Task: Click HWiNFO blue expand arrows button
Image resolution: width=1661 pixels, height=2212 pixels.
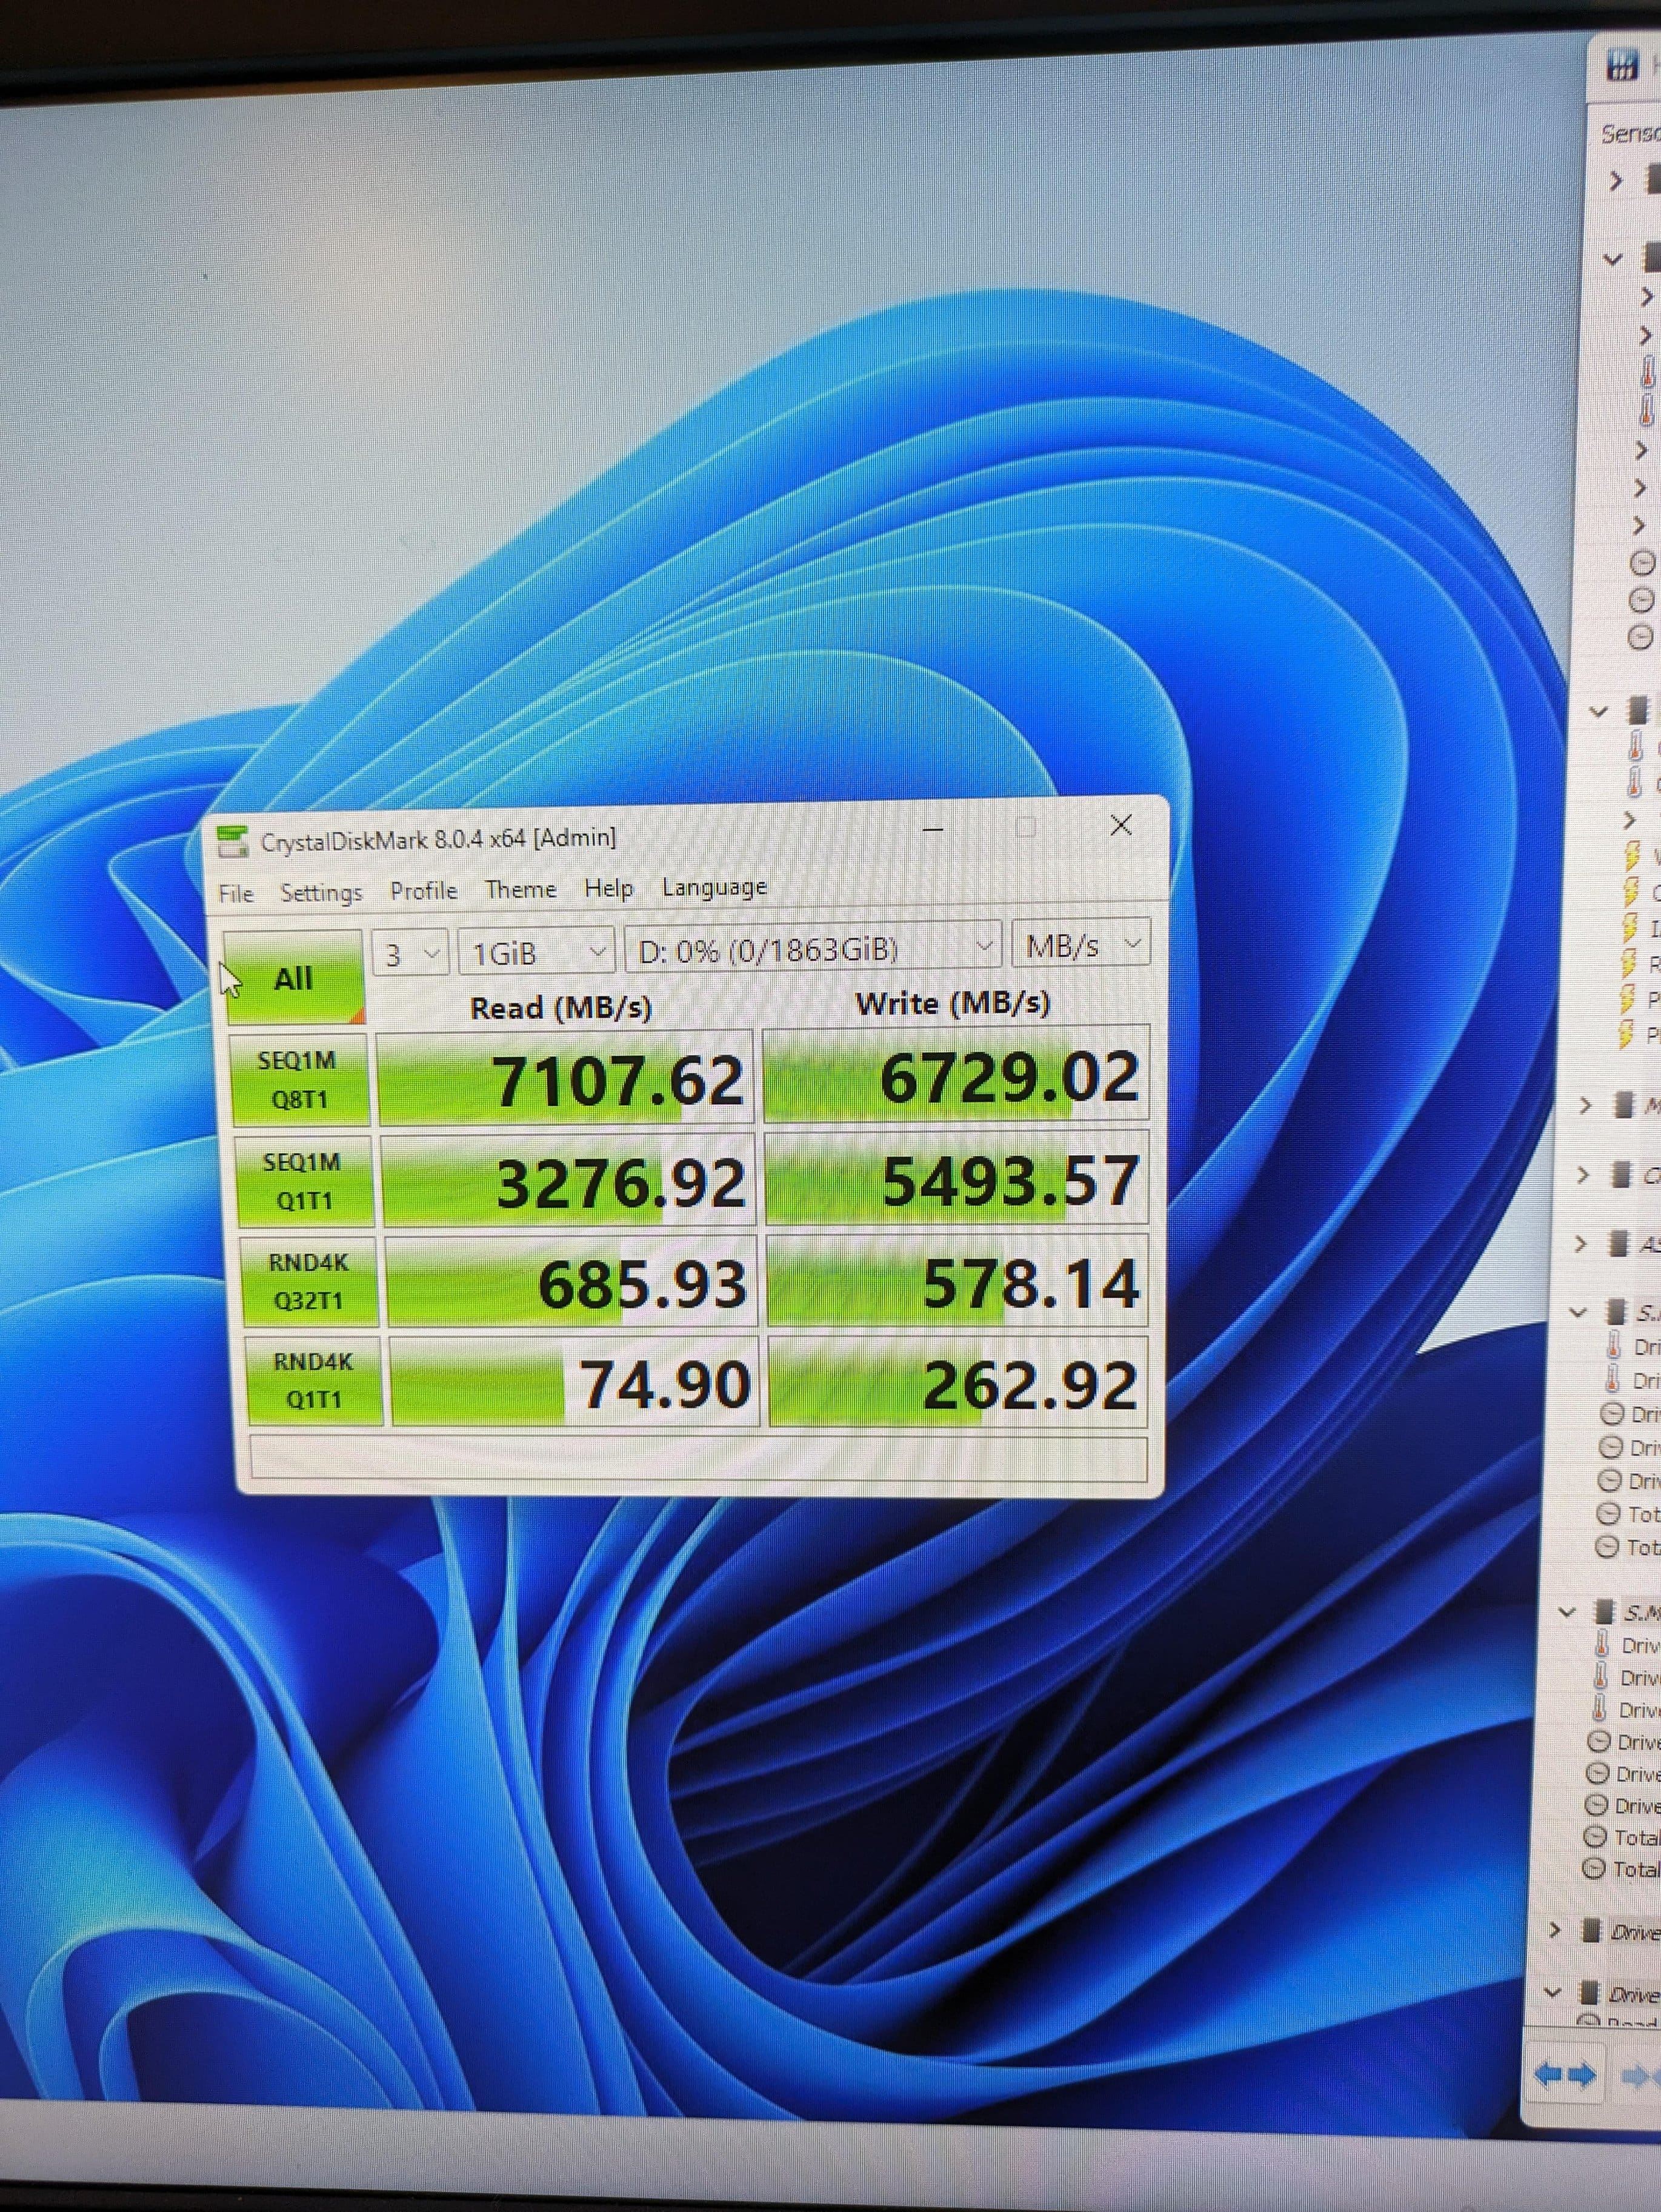Action: click(1565, 2075)
